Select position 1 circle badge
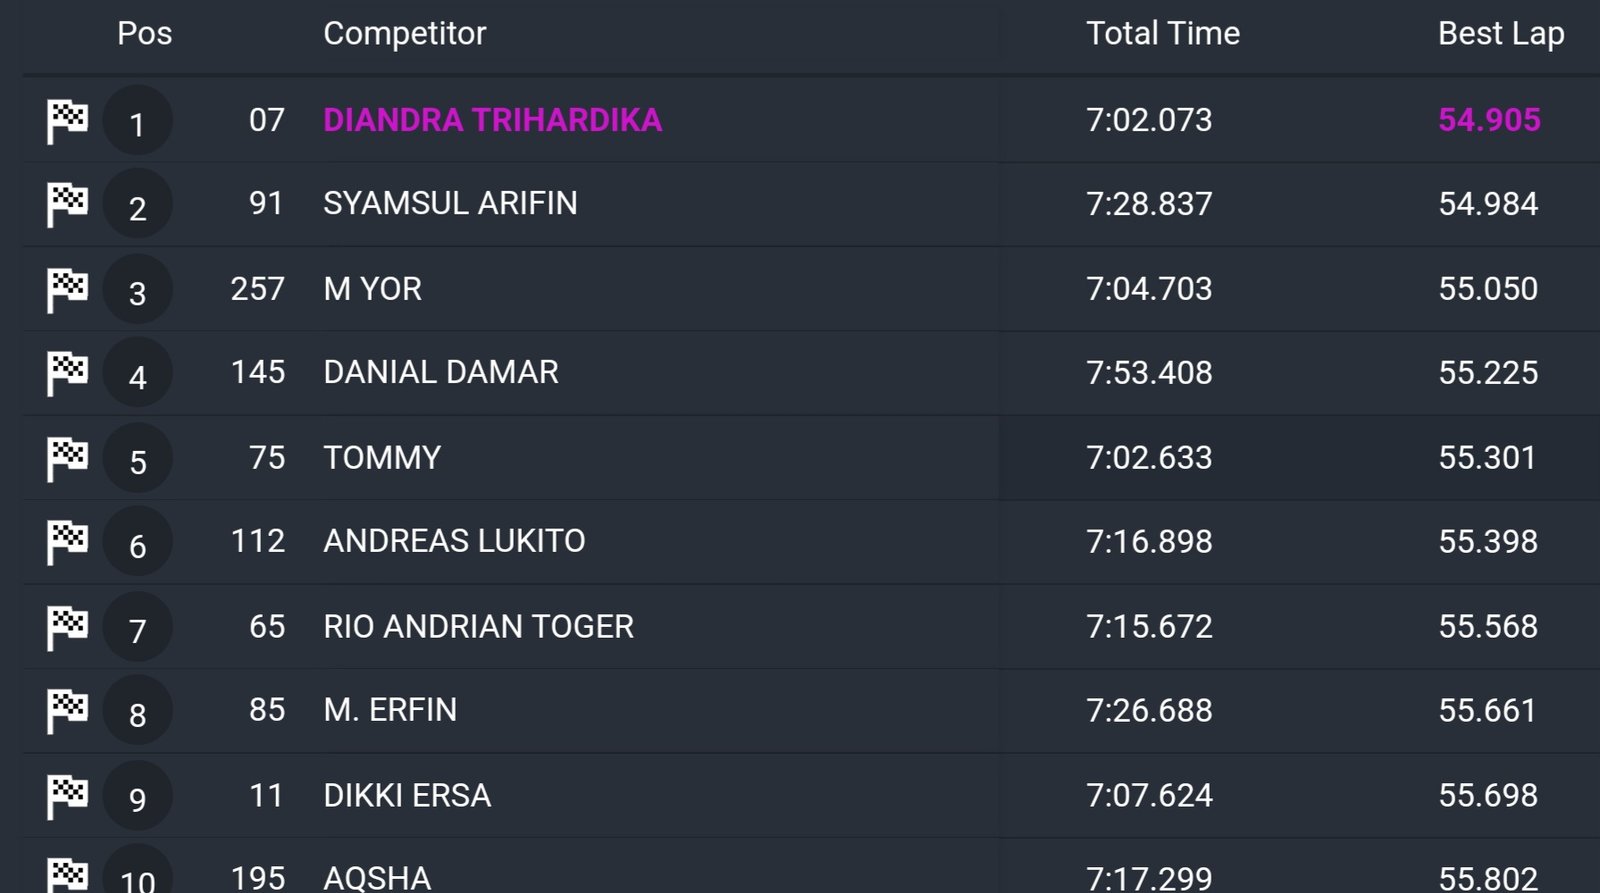The image size is (1600, 893). pyautogui.click(x=138, y=121)
